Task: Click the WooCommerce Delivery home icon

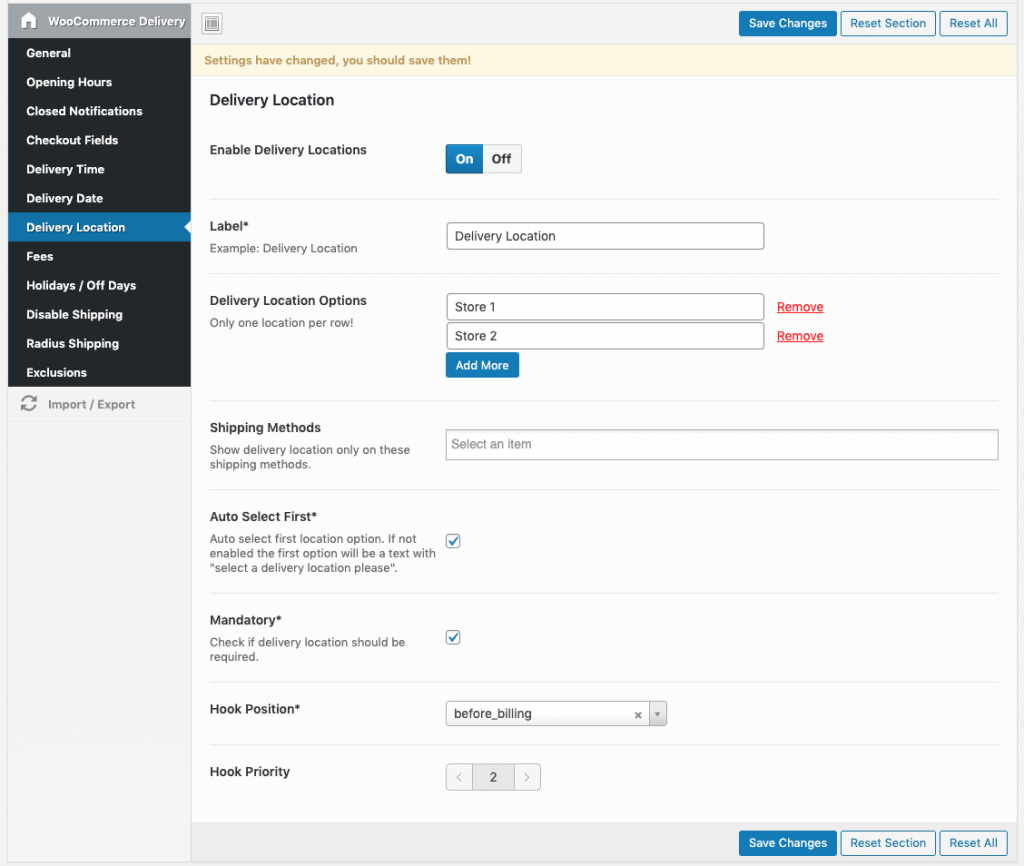Action: pyautogui.click(x=29, y=21)
